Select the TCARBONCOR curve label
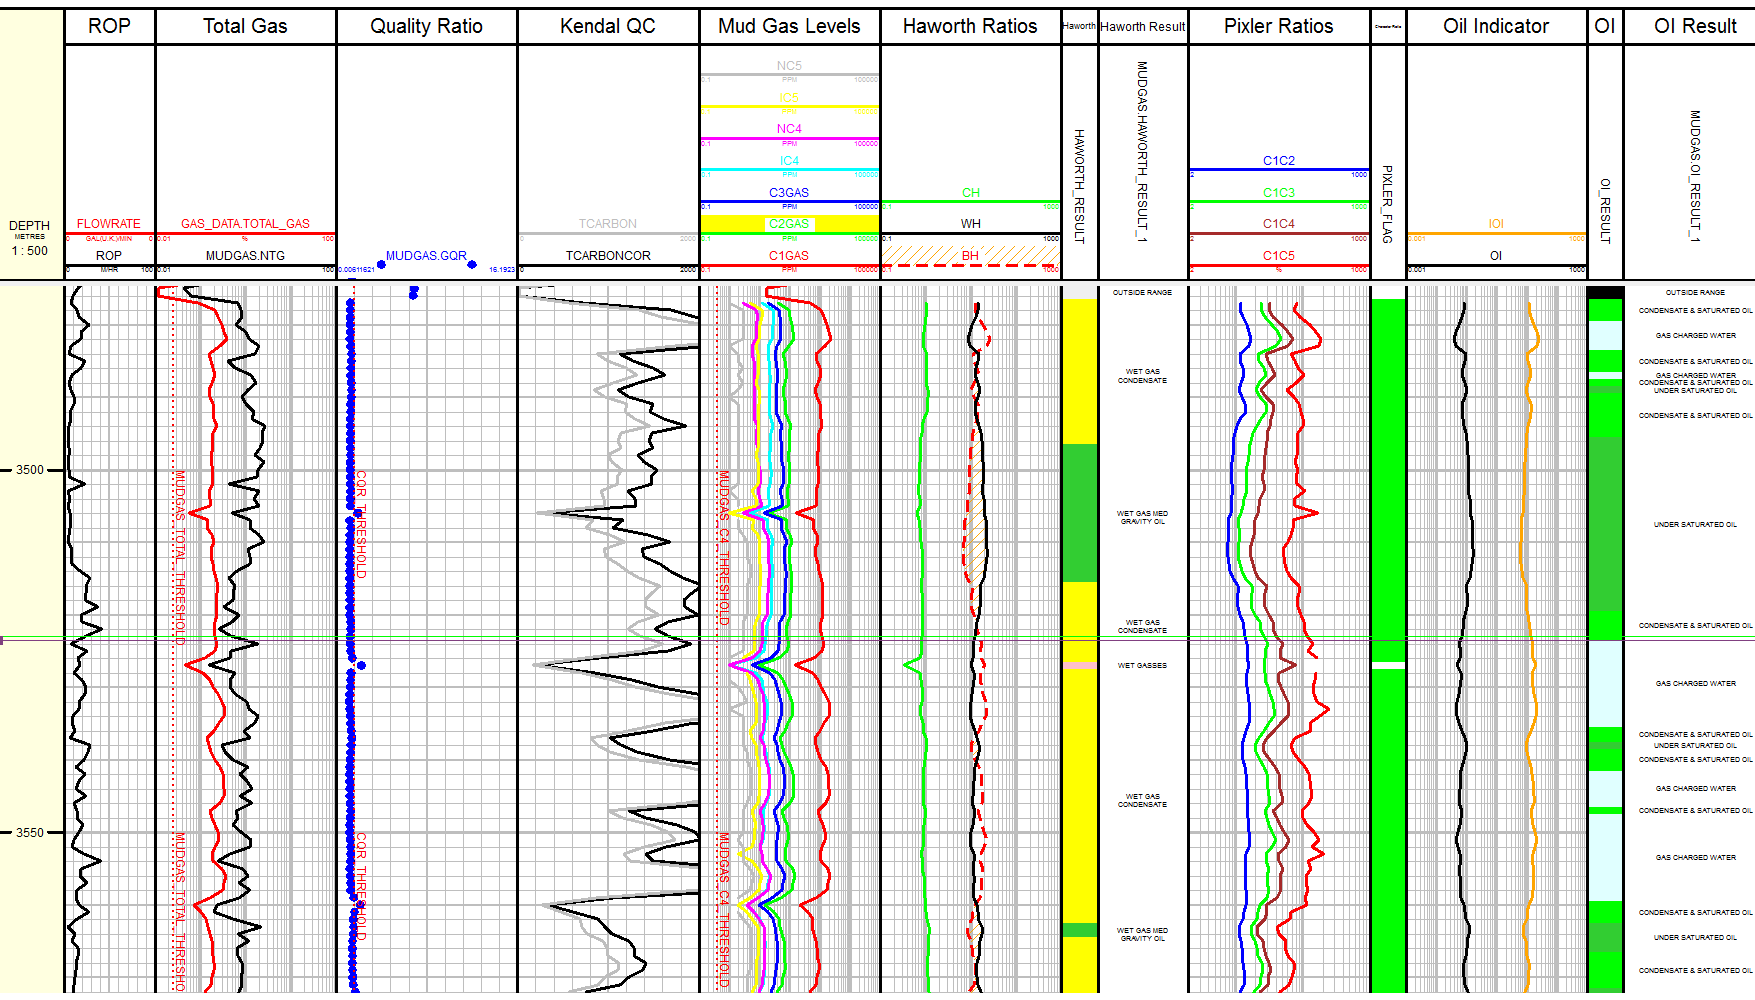 (x=608, y=256)
